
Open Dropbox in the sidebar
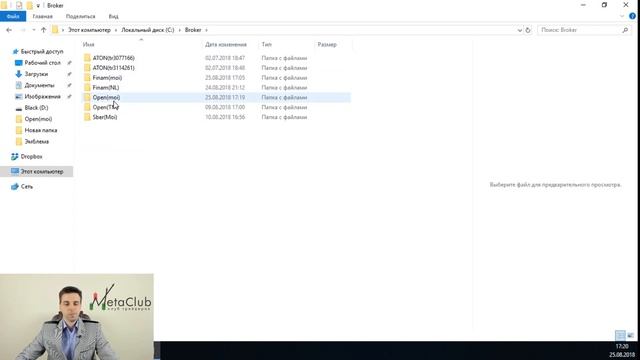point(31,156)
